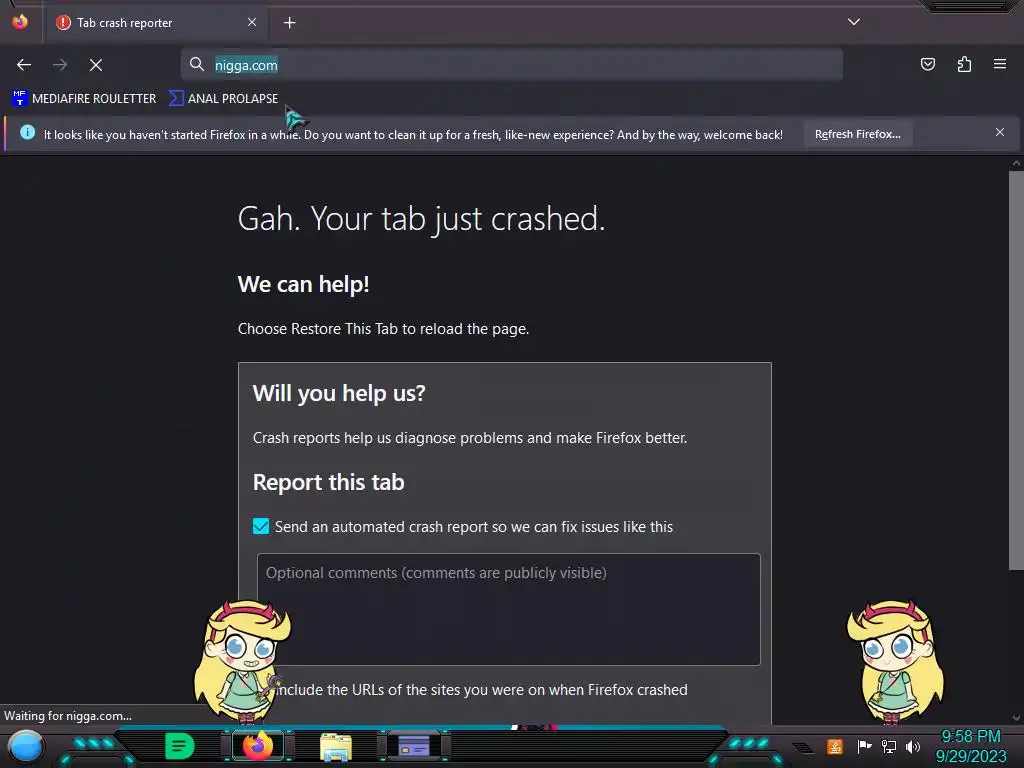Open the Start orb on taskbar

[26, 747]
